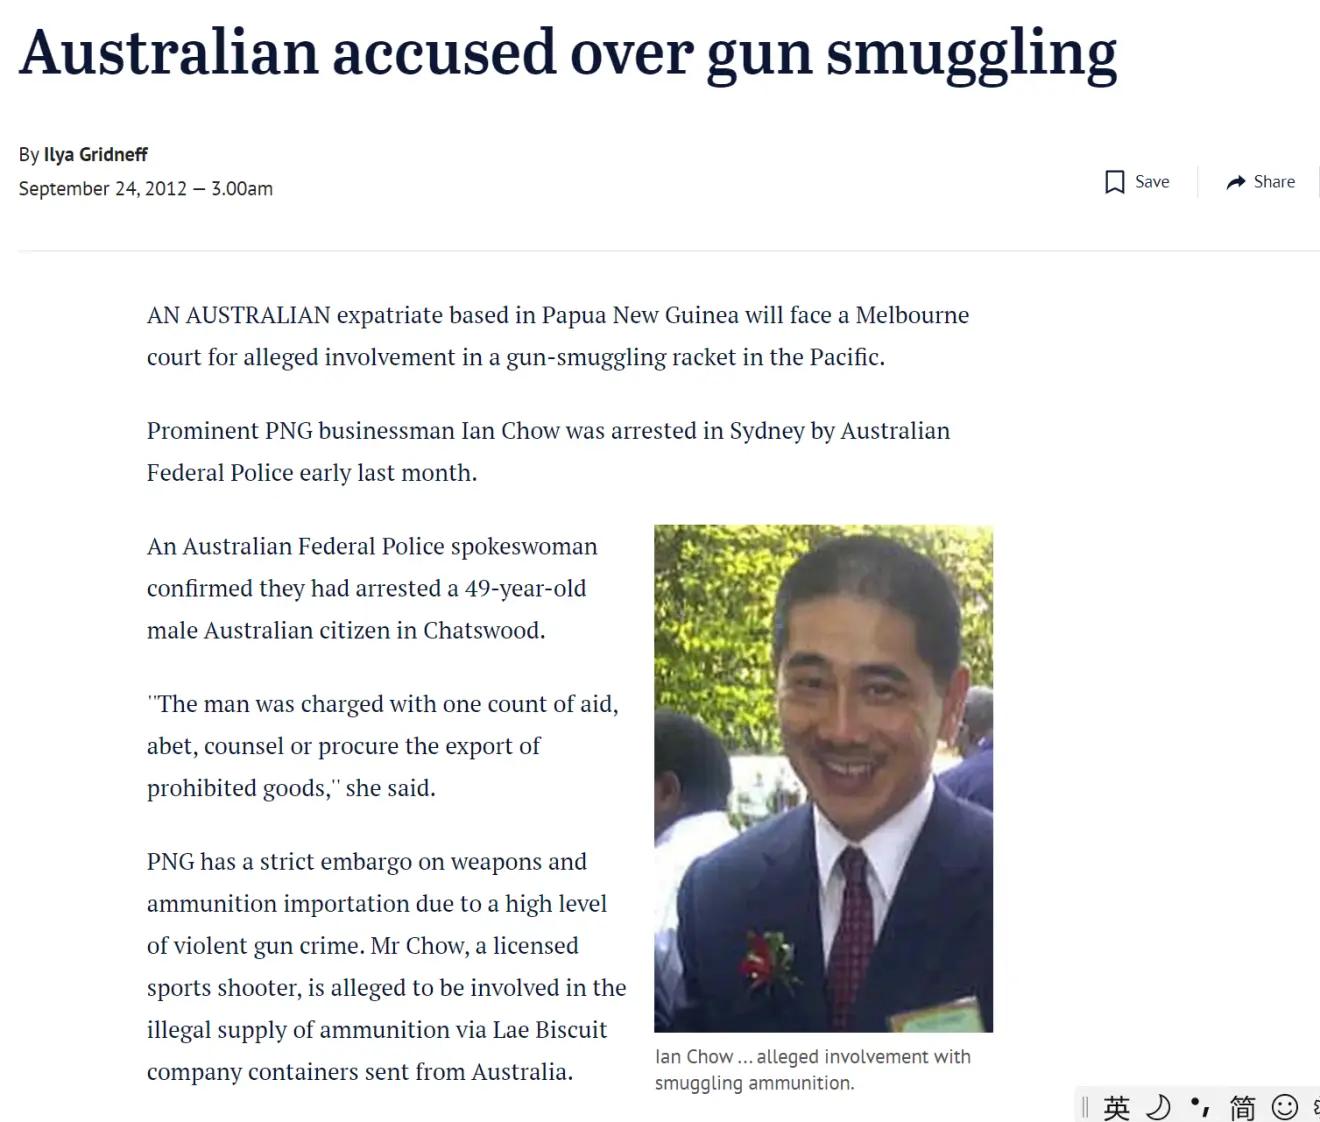Click the opening paragraph mentioning Melbourne court
Image resolution: width=1320 pixels, height=1122 pixels.
point(558,336)
